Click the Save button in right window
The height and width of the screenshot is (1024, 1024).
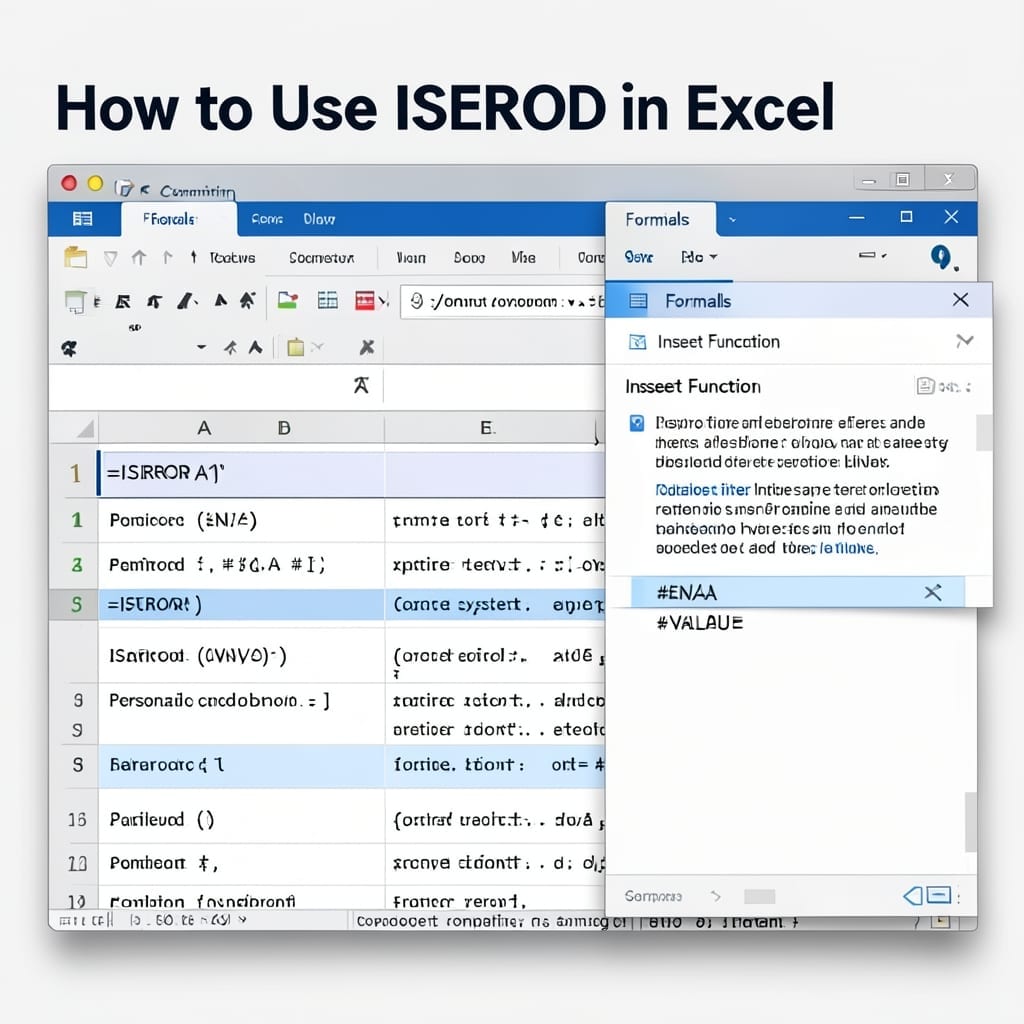639,257
